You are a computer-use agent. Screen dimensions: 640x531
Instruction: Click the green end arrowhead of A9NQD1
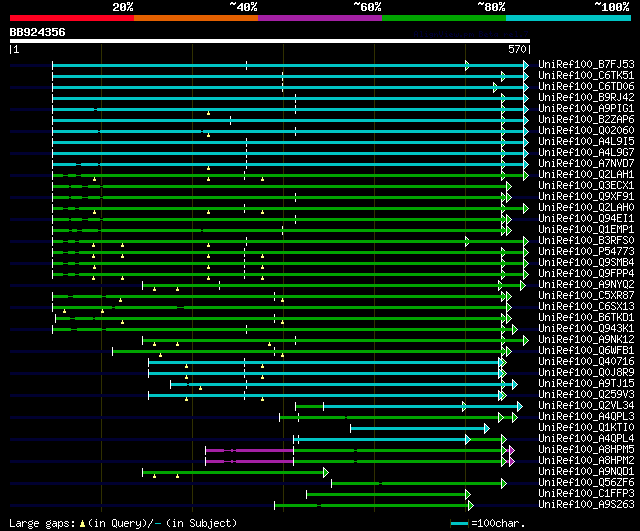coord(326,472)
